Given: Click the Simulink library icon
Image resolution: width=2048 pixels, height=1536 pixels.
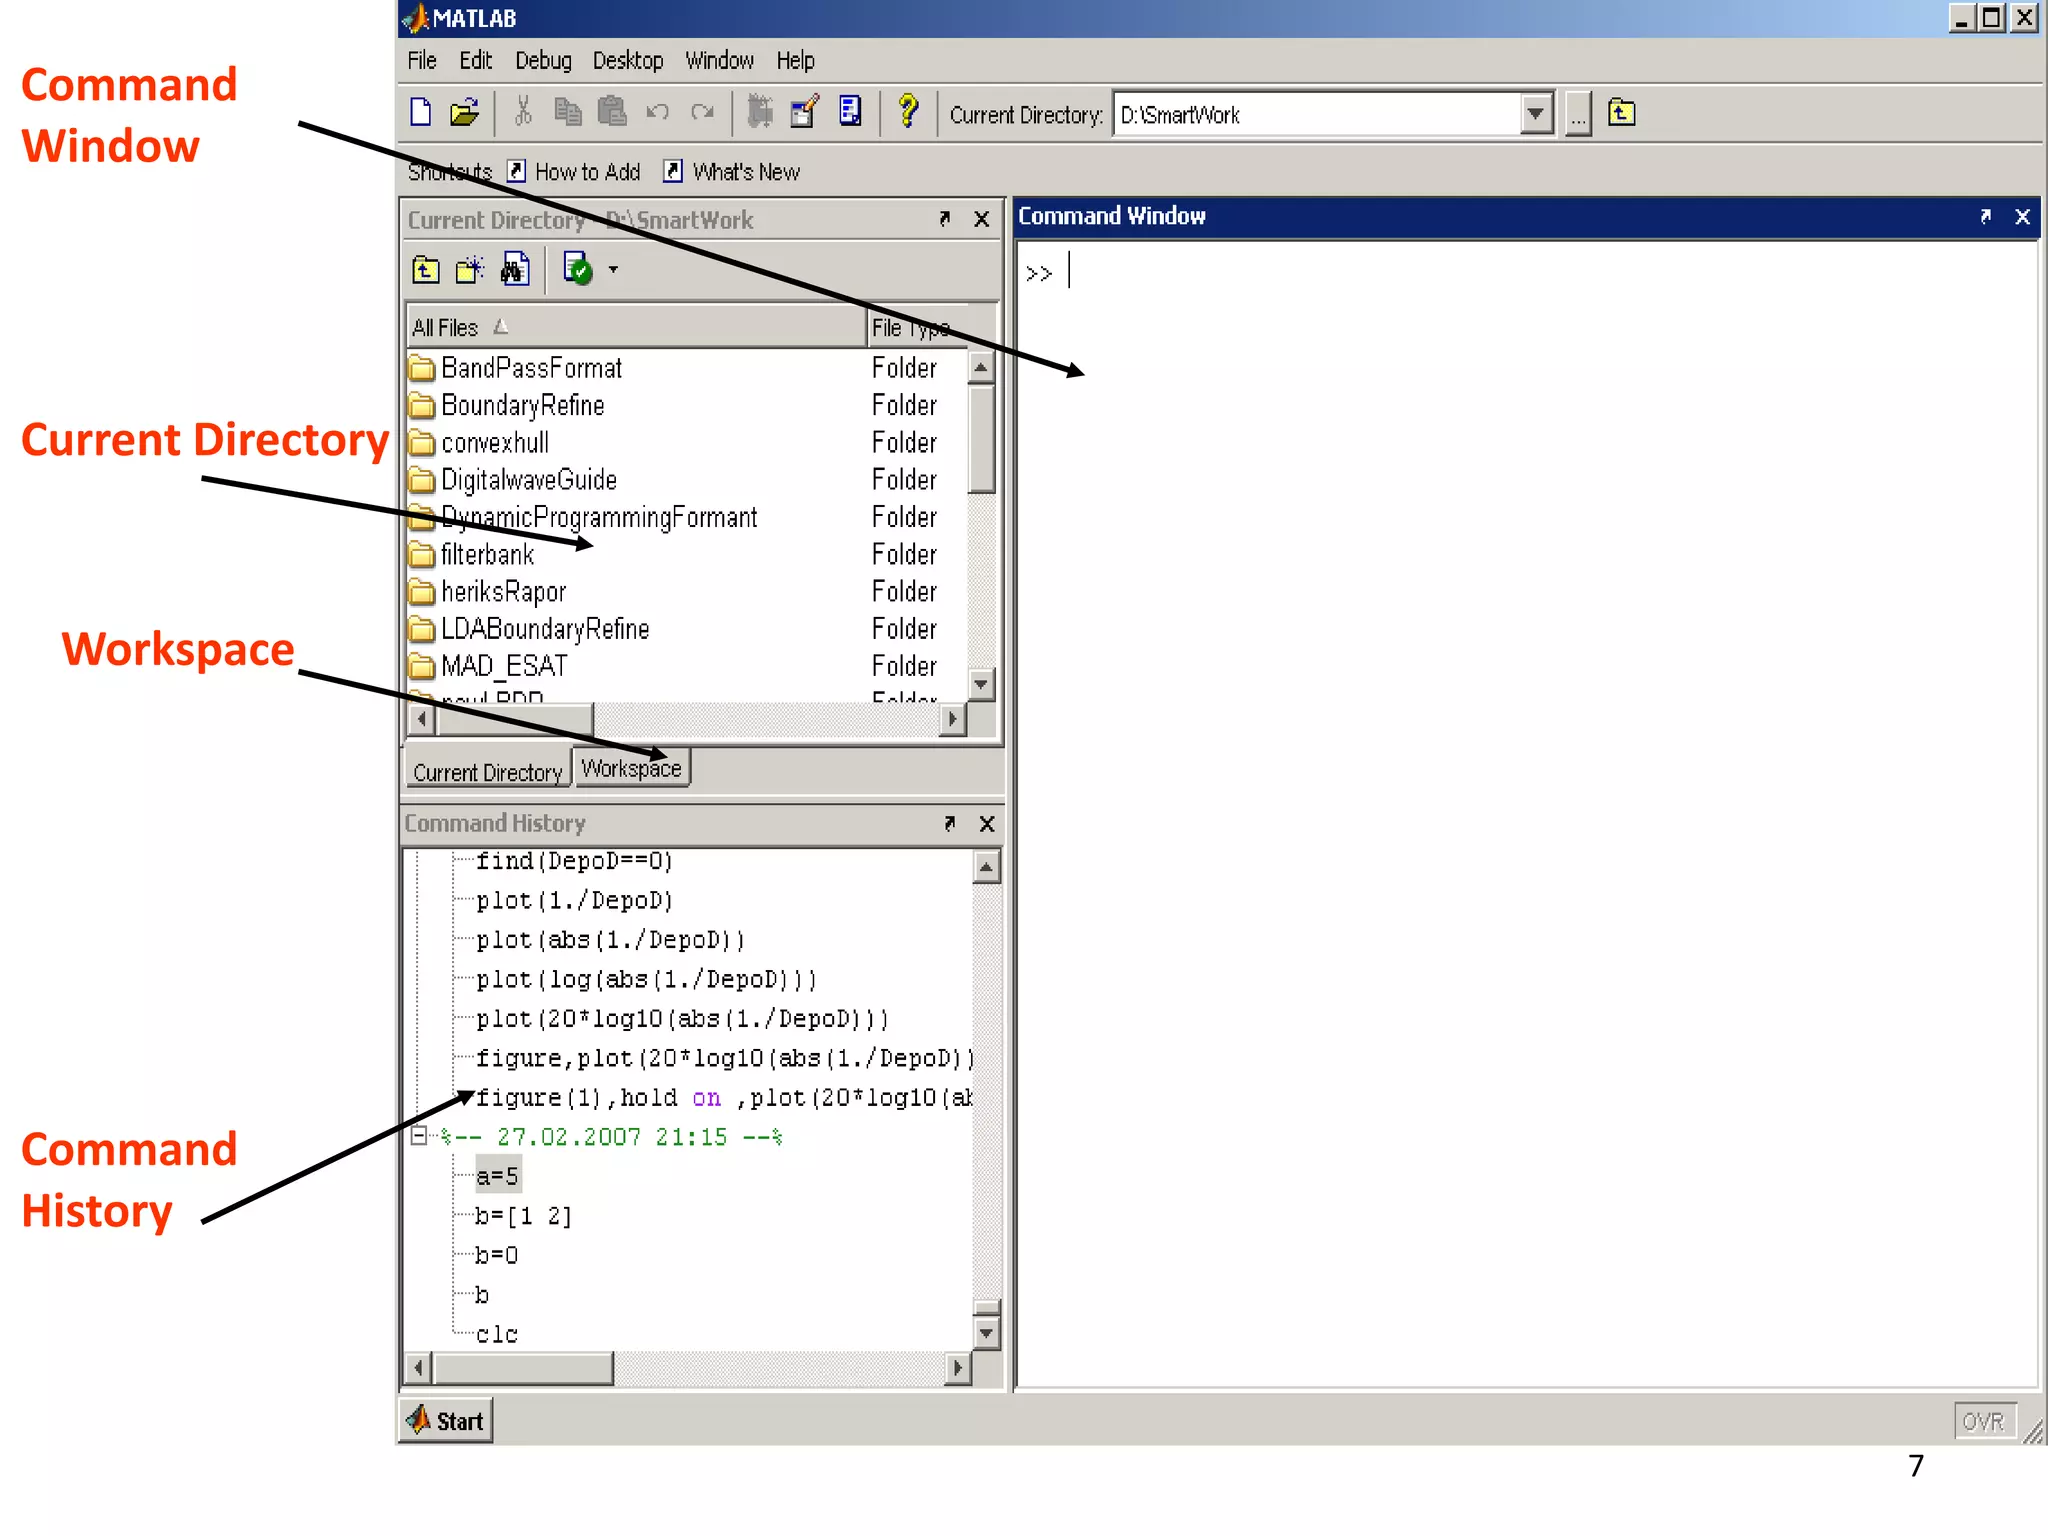Looking at the screenshot, I should tap(760, 112).
